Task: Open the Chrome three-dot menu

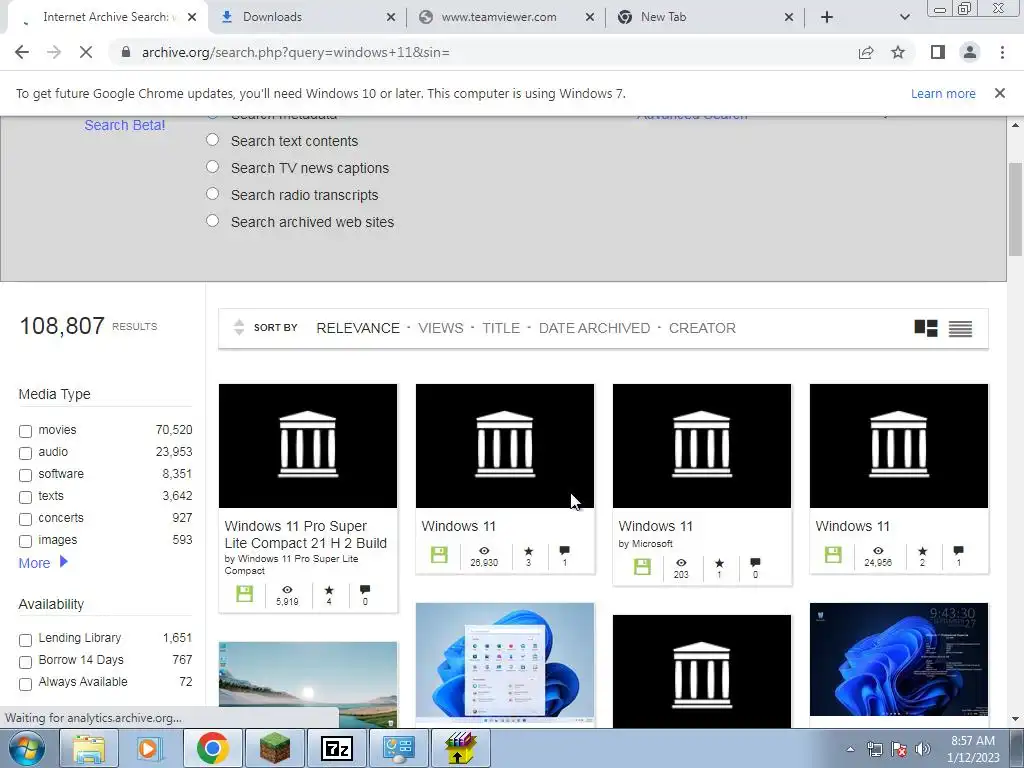Action: point(1002,52)
